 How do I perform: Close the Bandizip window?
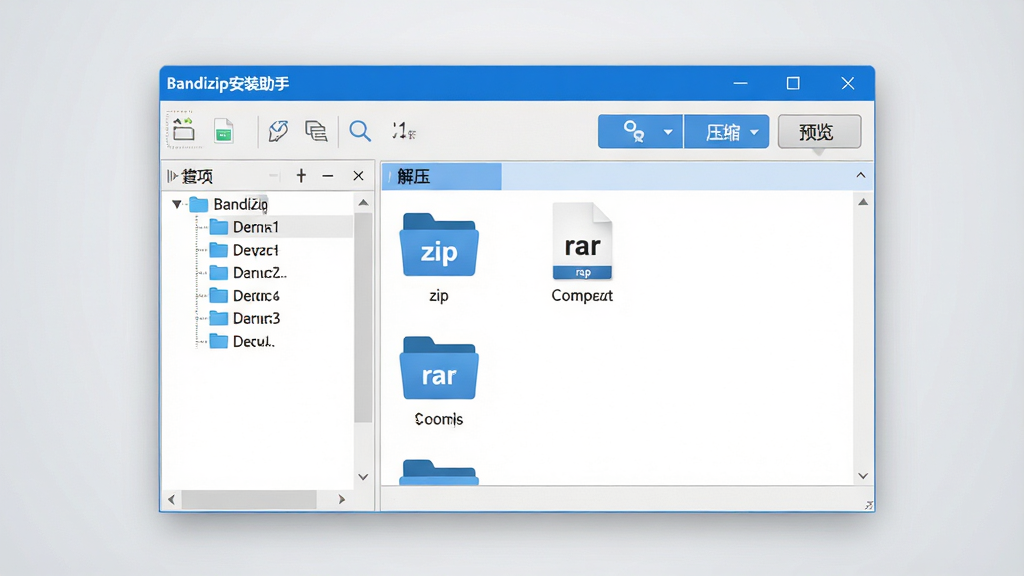coord(848,83)
